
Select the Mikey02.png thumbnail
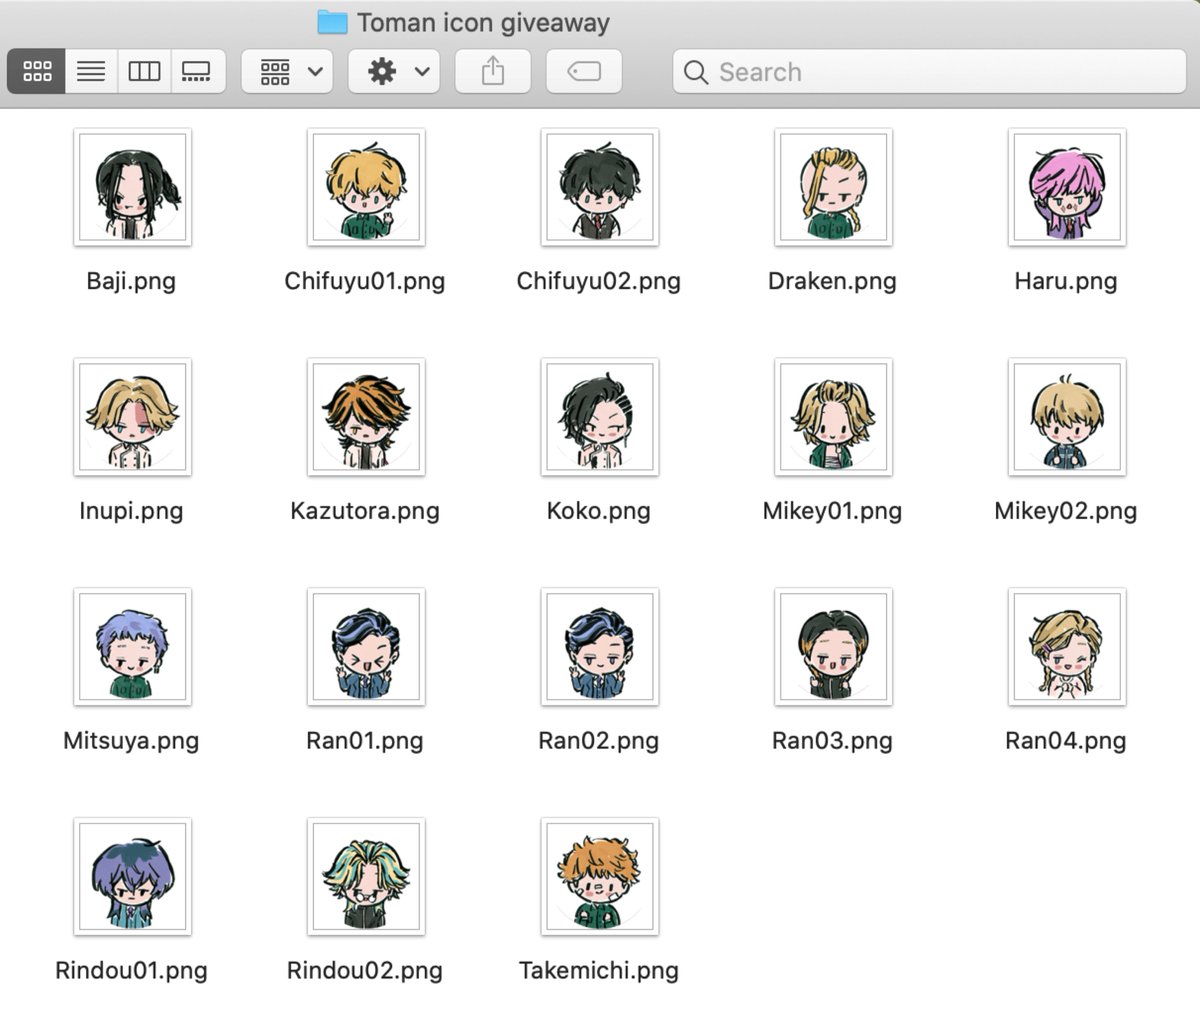pos(1067,417)
